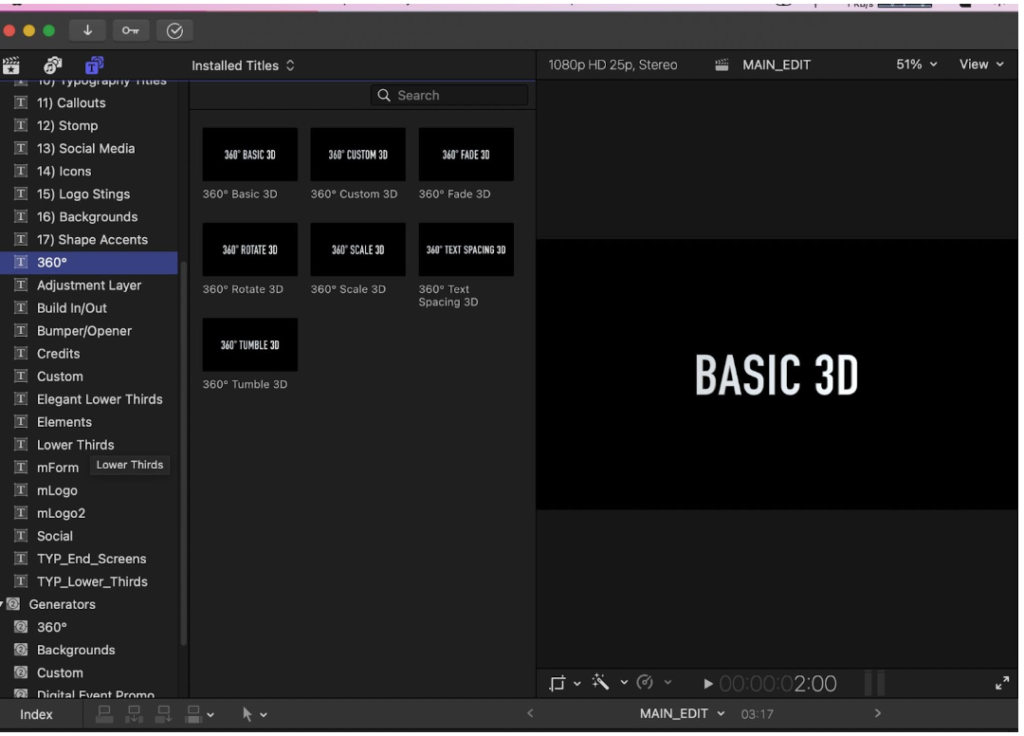Focus the titles Search field
Image resolution: width=1024 pixels, height=736 pixels.
449,95
